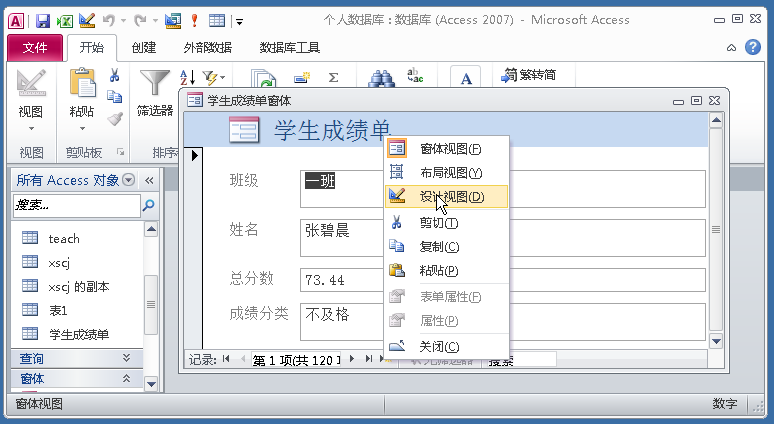The height and width of the screenshot is (424, 774).
Task: Open the 文件 File tab
Action: pos(35,48)
